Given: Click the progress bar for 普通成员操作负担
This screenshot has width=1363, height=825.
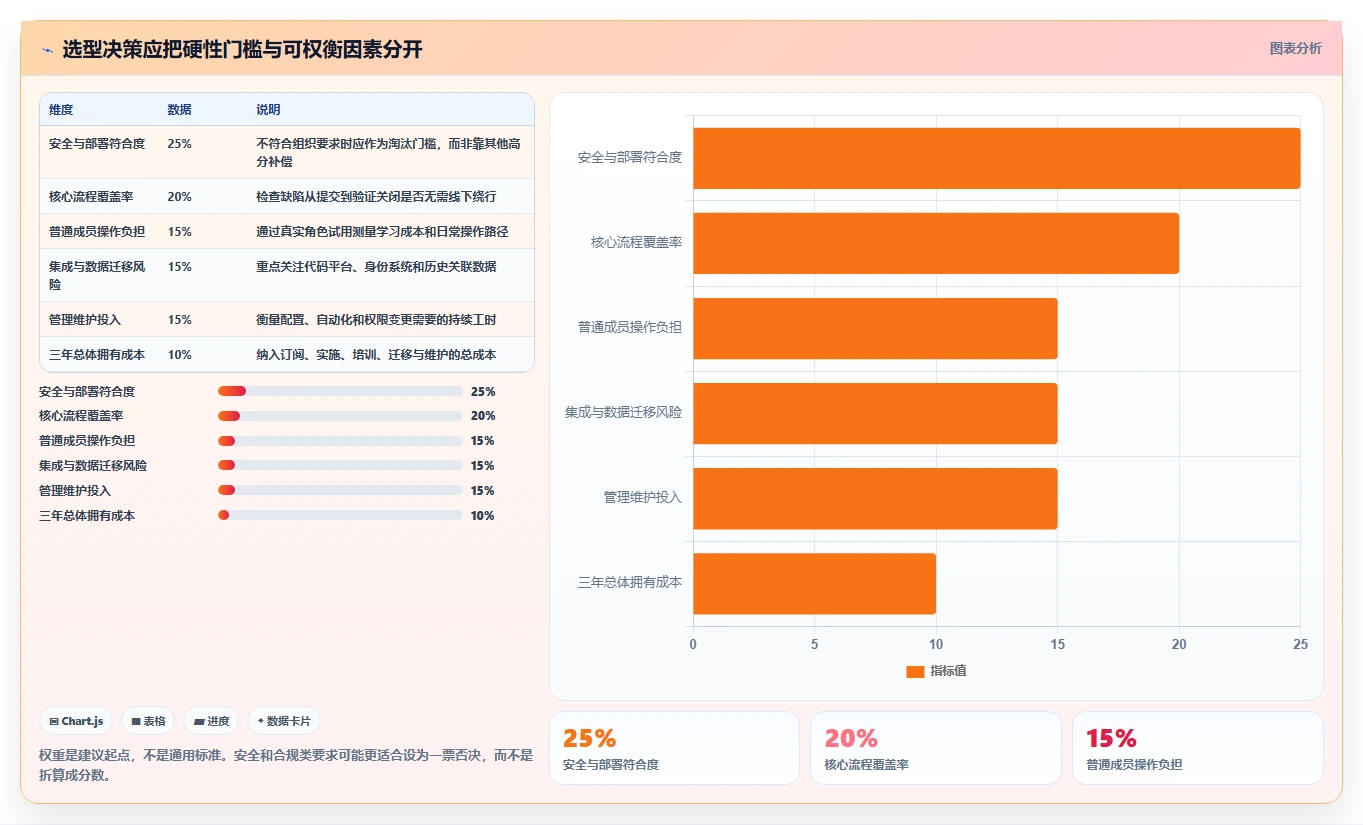Looking at the screenshot, I should tap(340, 441).
